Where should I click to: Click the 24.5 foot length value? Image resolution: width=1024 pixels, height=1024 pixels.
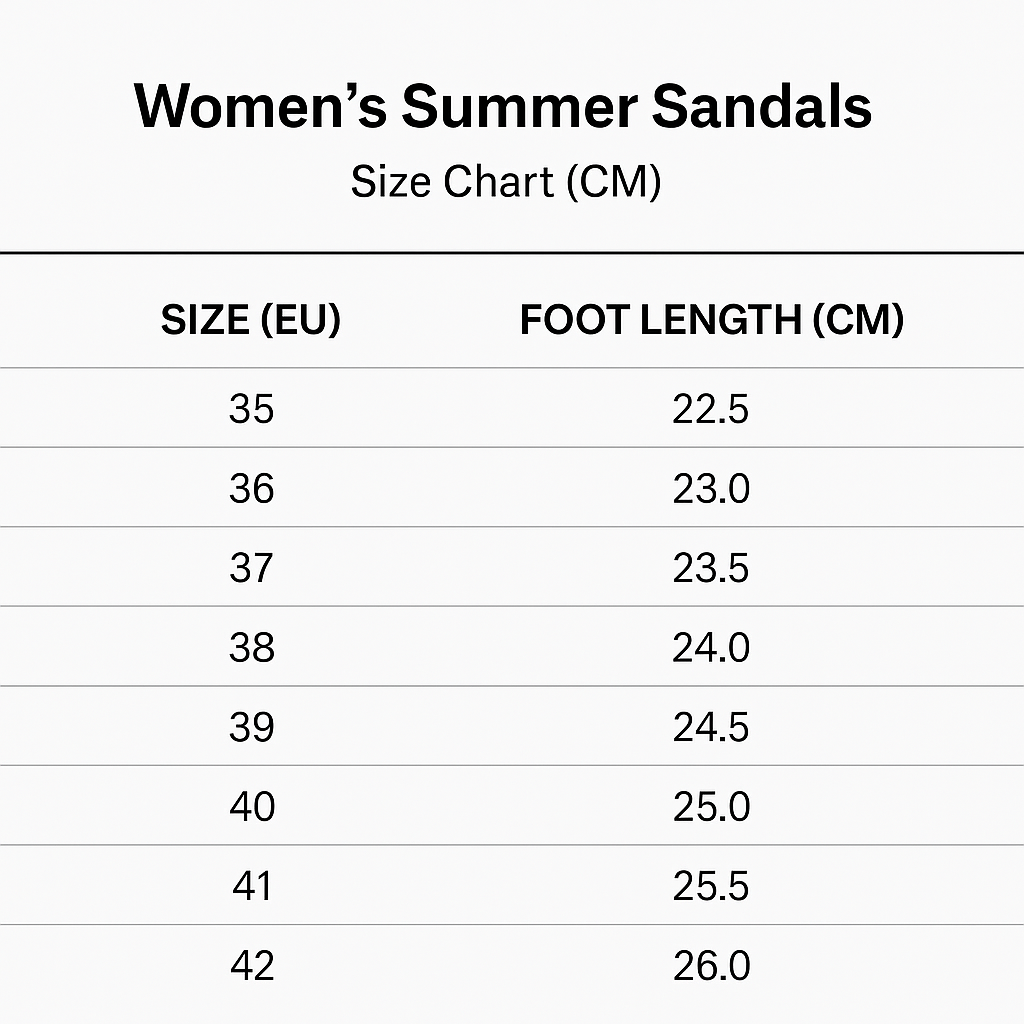[x=710, y=727]
